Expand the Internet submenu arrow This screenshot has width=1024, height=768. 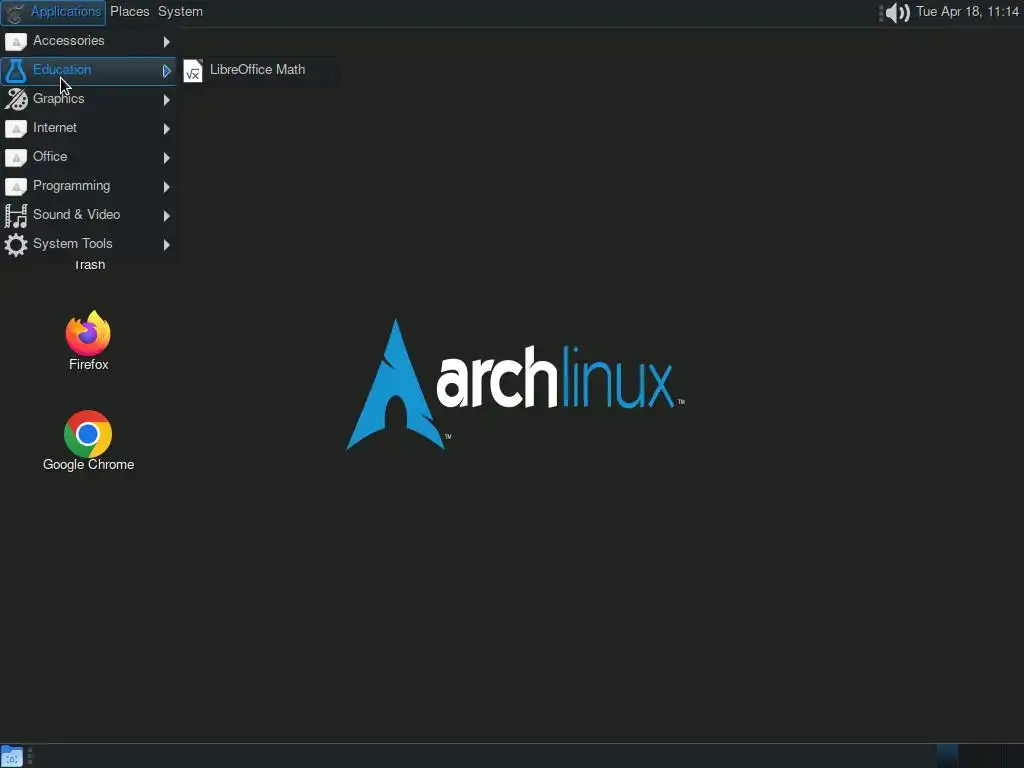pos(167,129)
